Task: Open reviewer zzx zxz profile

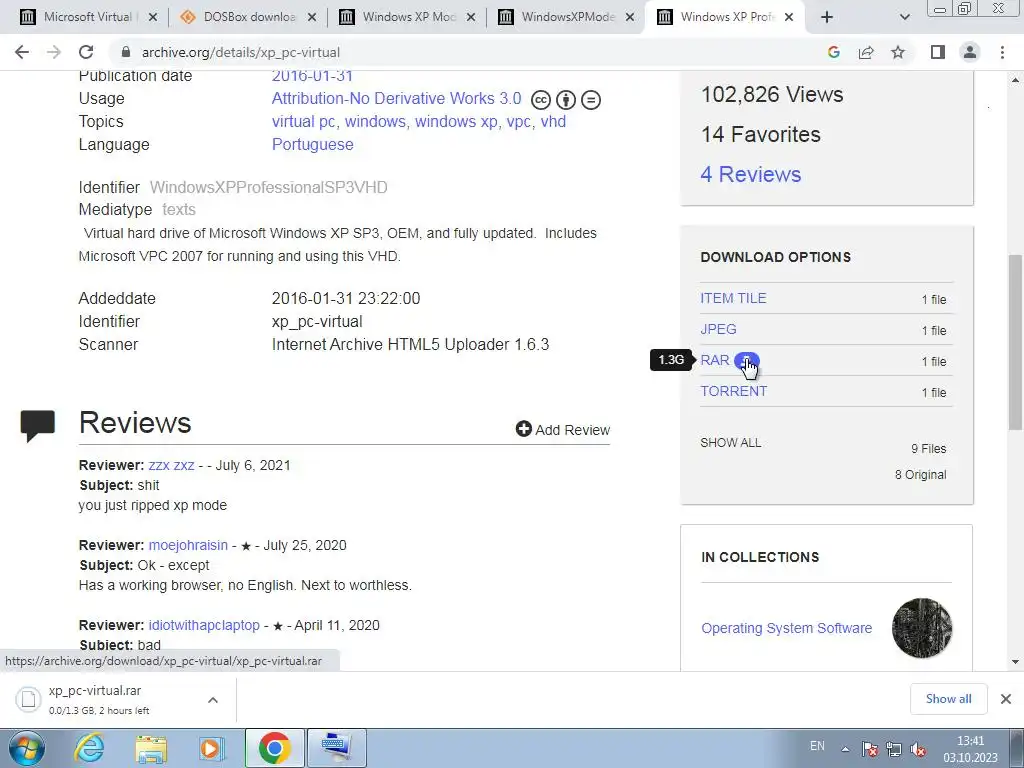Action: (171, 466)
